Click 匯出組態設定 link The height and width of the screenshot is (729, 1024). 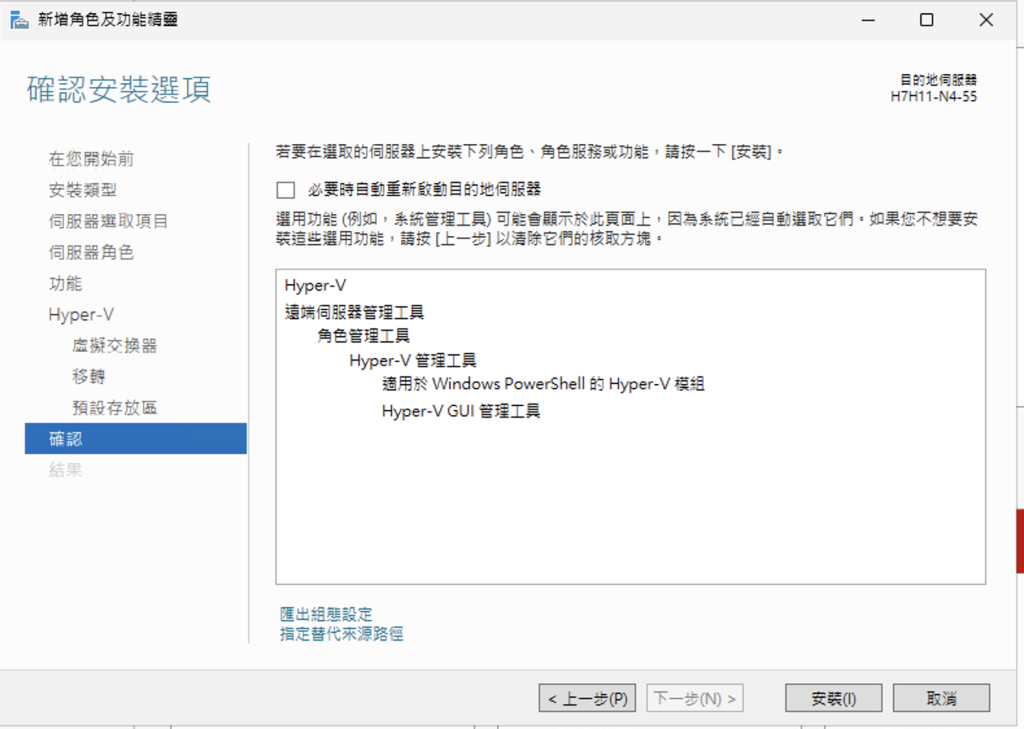coord(326,614)
